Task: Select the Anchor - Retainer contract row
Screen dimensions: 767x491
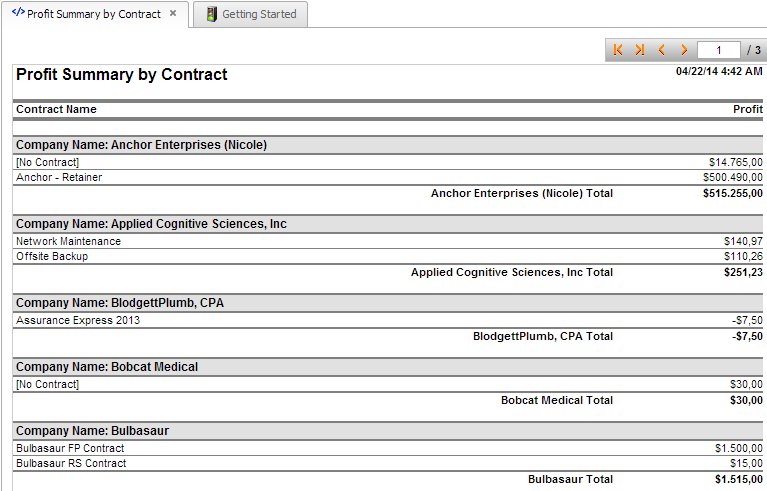Action: [x=388, y=177]
